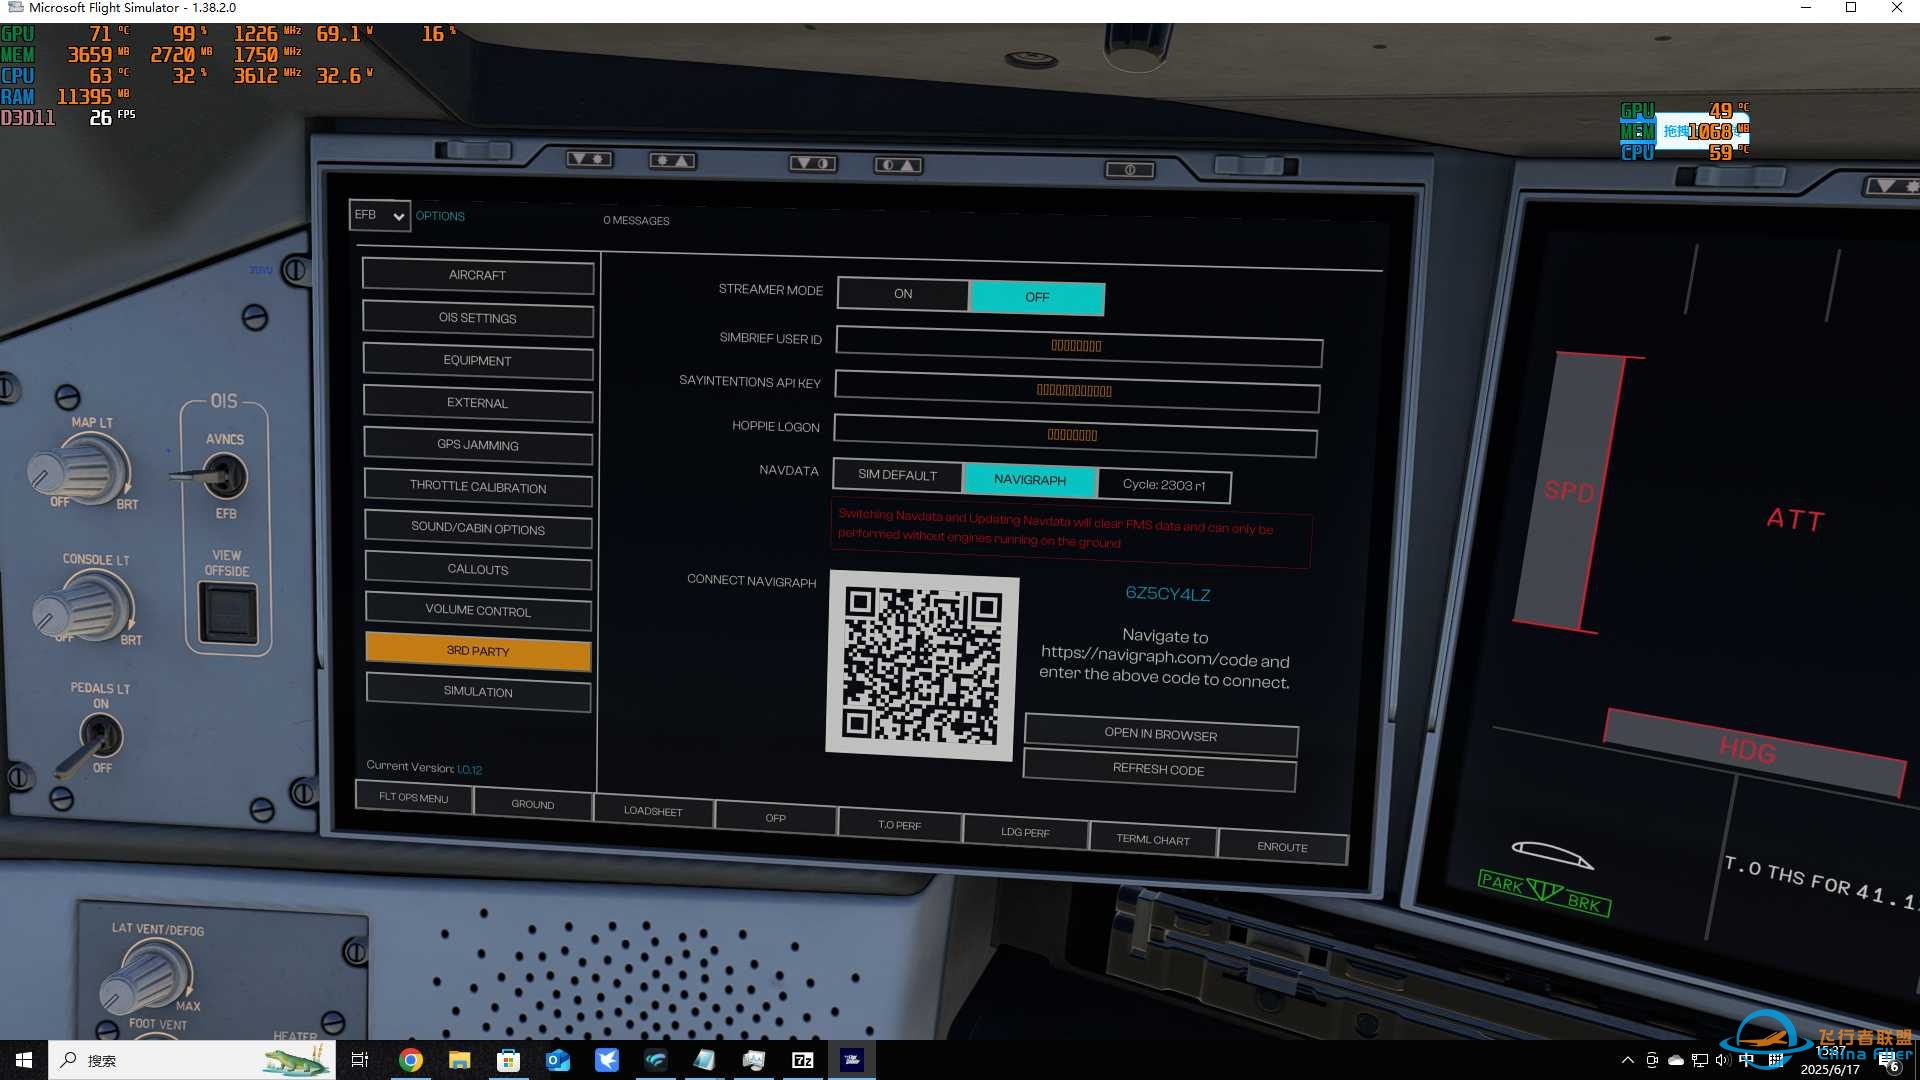Click OPEN IN BROWSER button
The image size is (1920, 1080).
pos(1161,735)
